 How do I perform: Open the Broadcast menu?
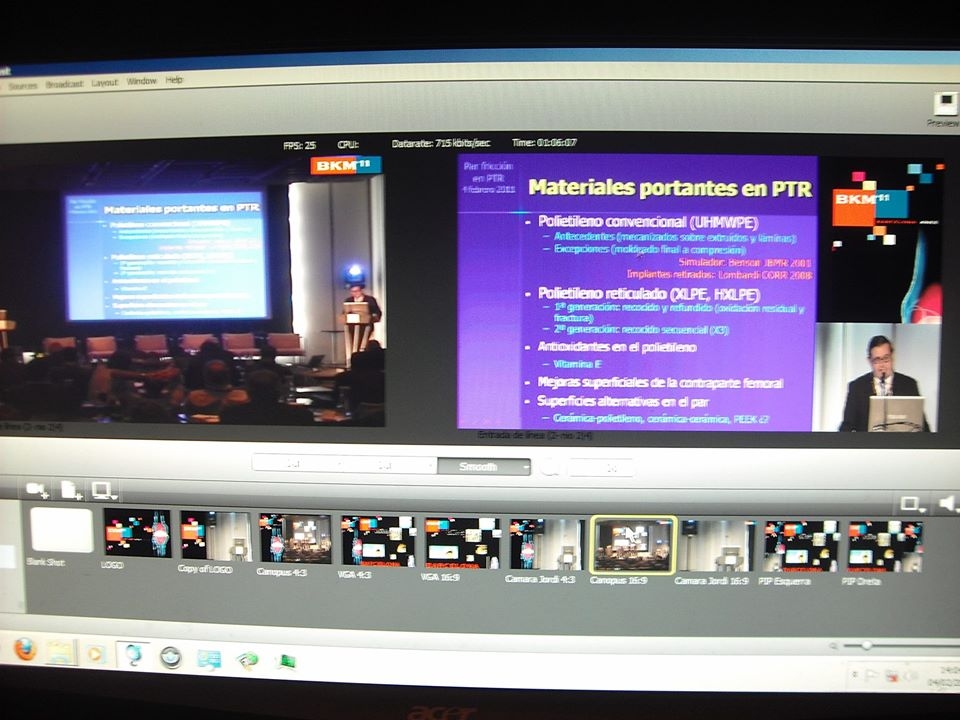click(x=64, y=84)
